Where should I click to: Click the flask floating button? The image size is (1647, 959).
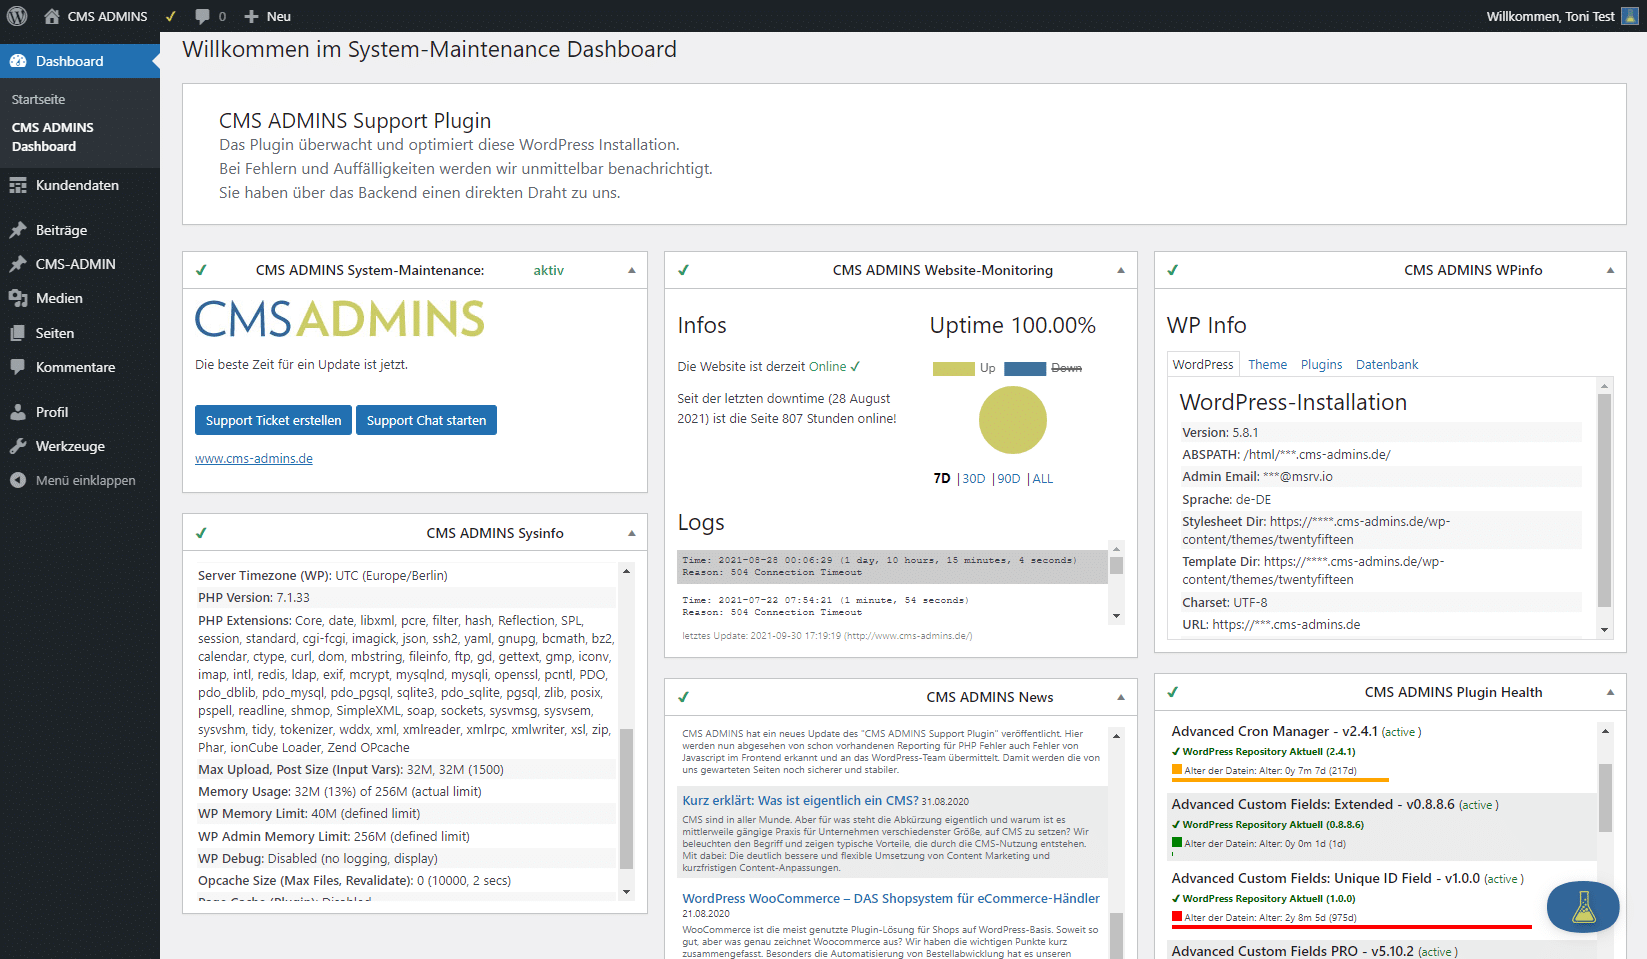coord(1583,907)
